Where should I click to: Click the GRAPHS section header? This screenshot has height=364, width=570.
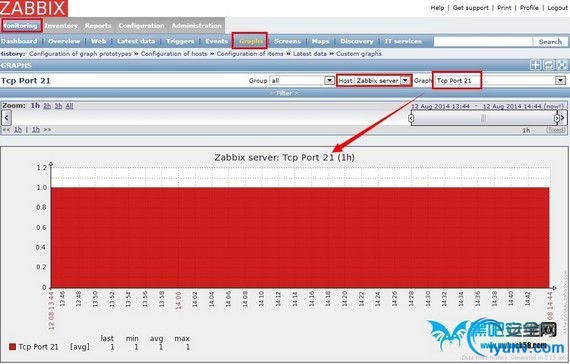(16, 65)
